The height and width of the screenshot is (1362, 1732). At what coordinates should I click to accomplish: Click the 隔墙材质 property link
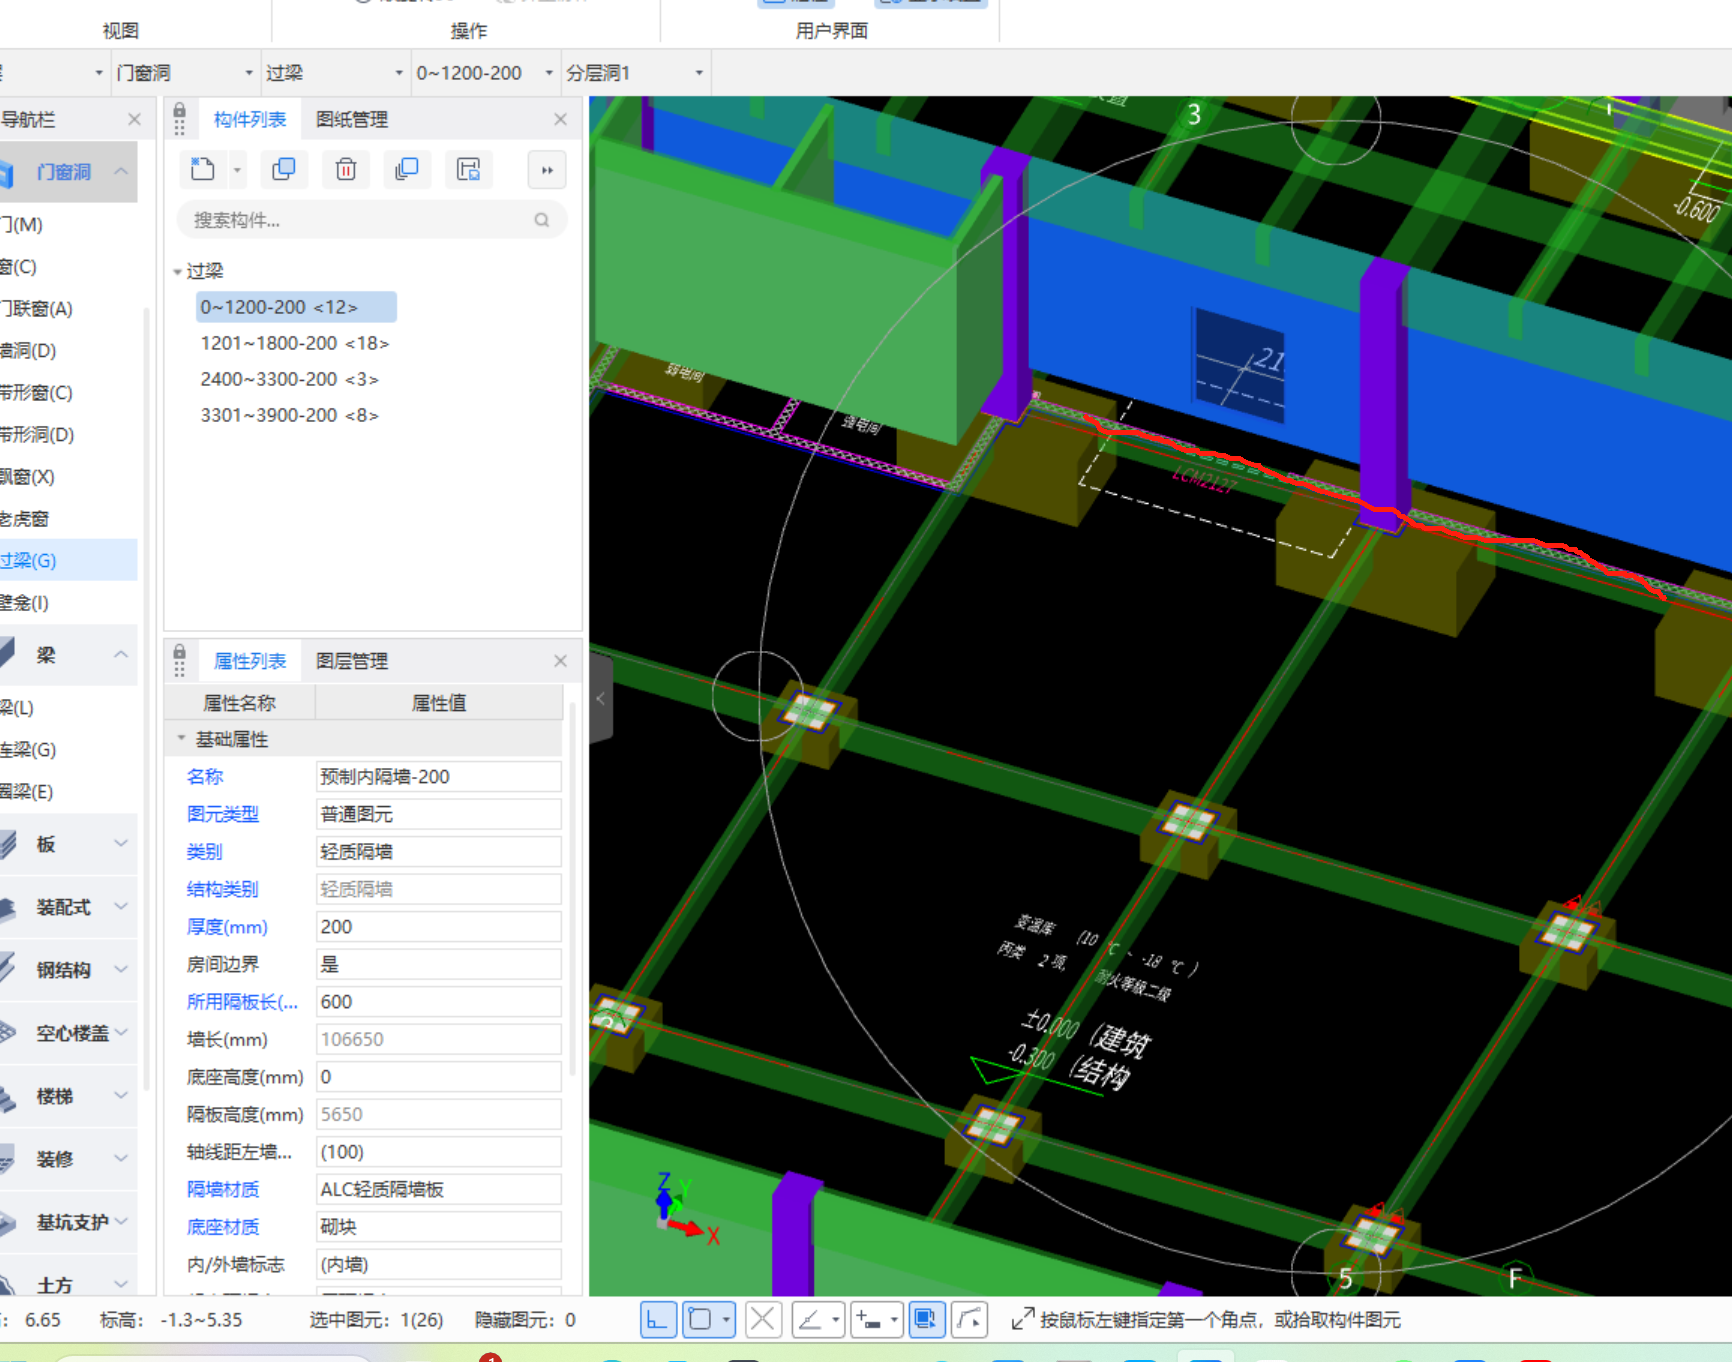(223, 1189)
